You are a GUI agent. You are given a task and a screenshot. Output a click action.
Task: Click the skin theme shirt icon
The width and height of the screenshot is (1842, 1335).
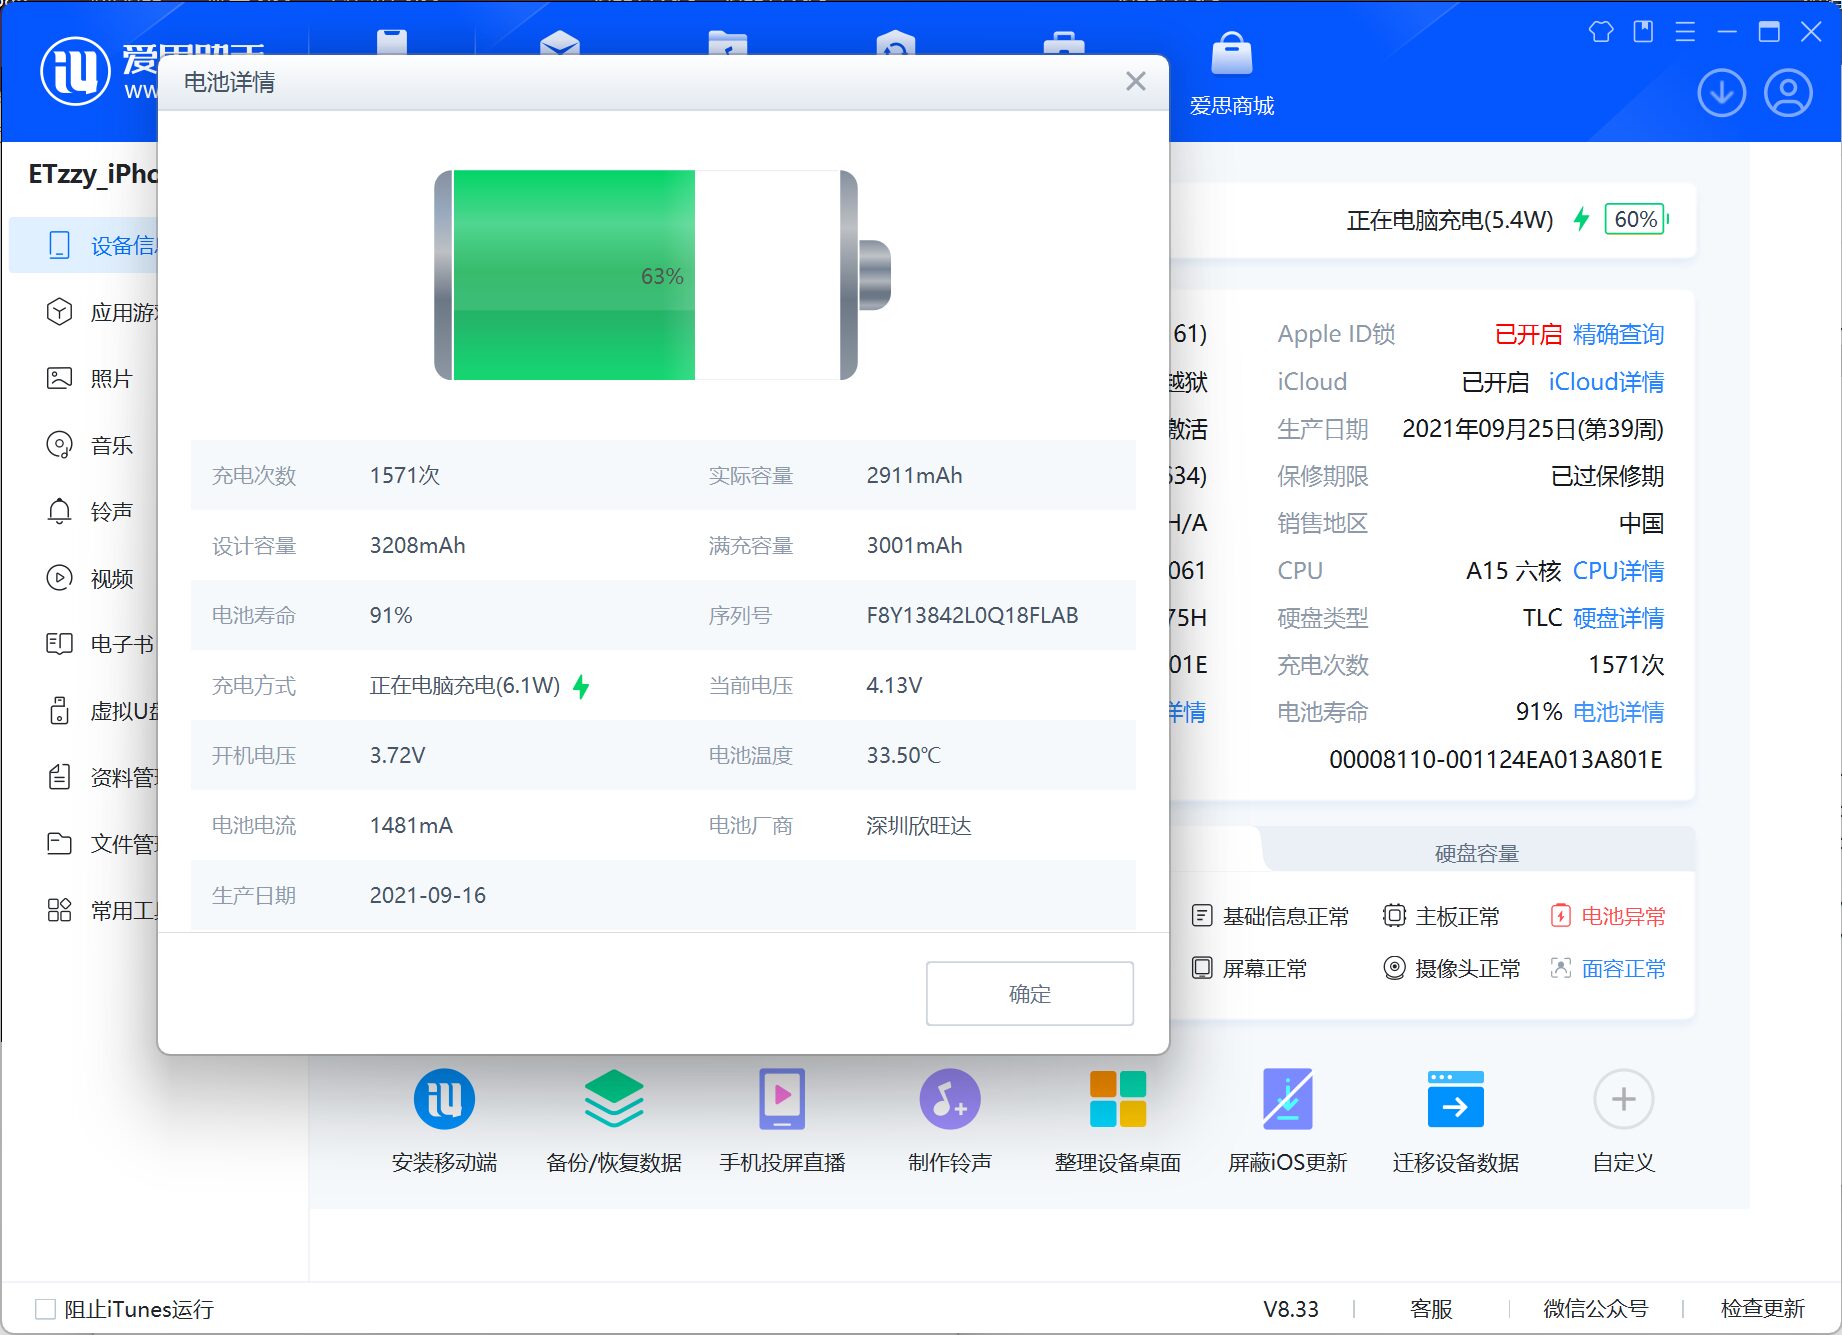pyautogui.click(x=1601, y=32)
